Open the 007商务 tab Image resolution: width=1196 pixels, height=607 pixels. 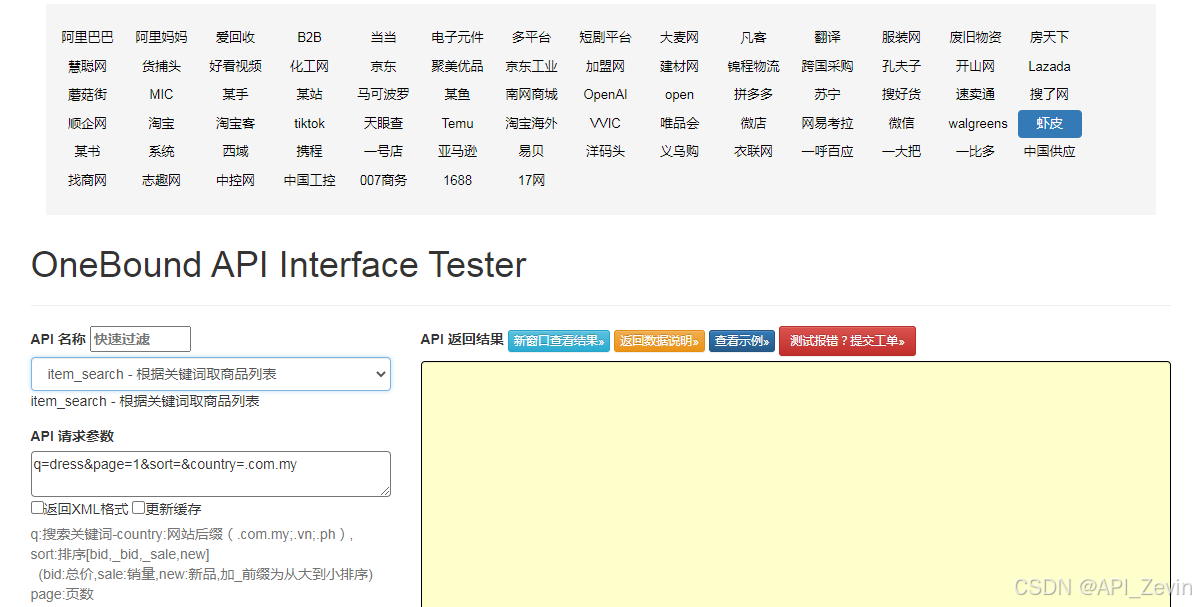pos(383,181)
